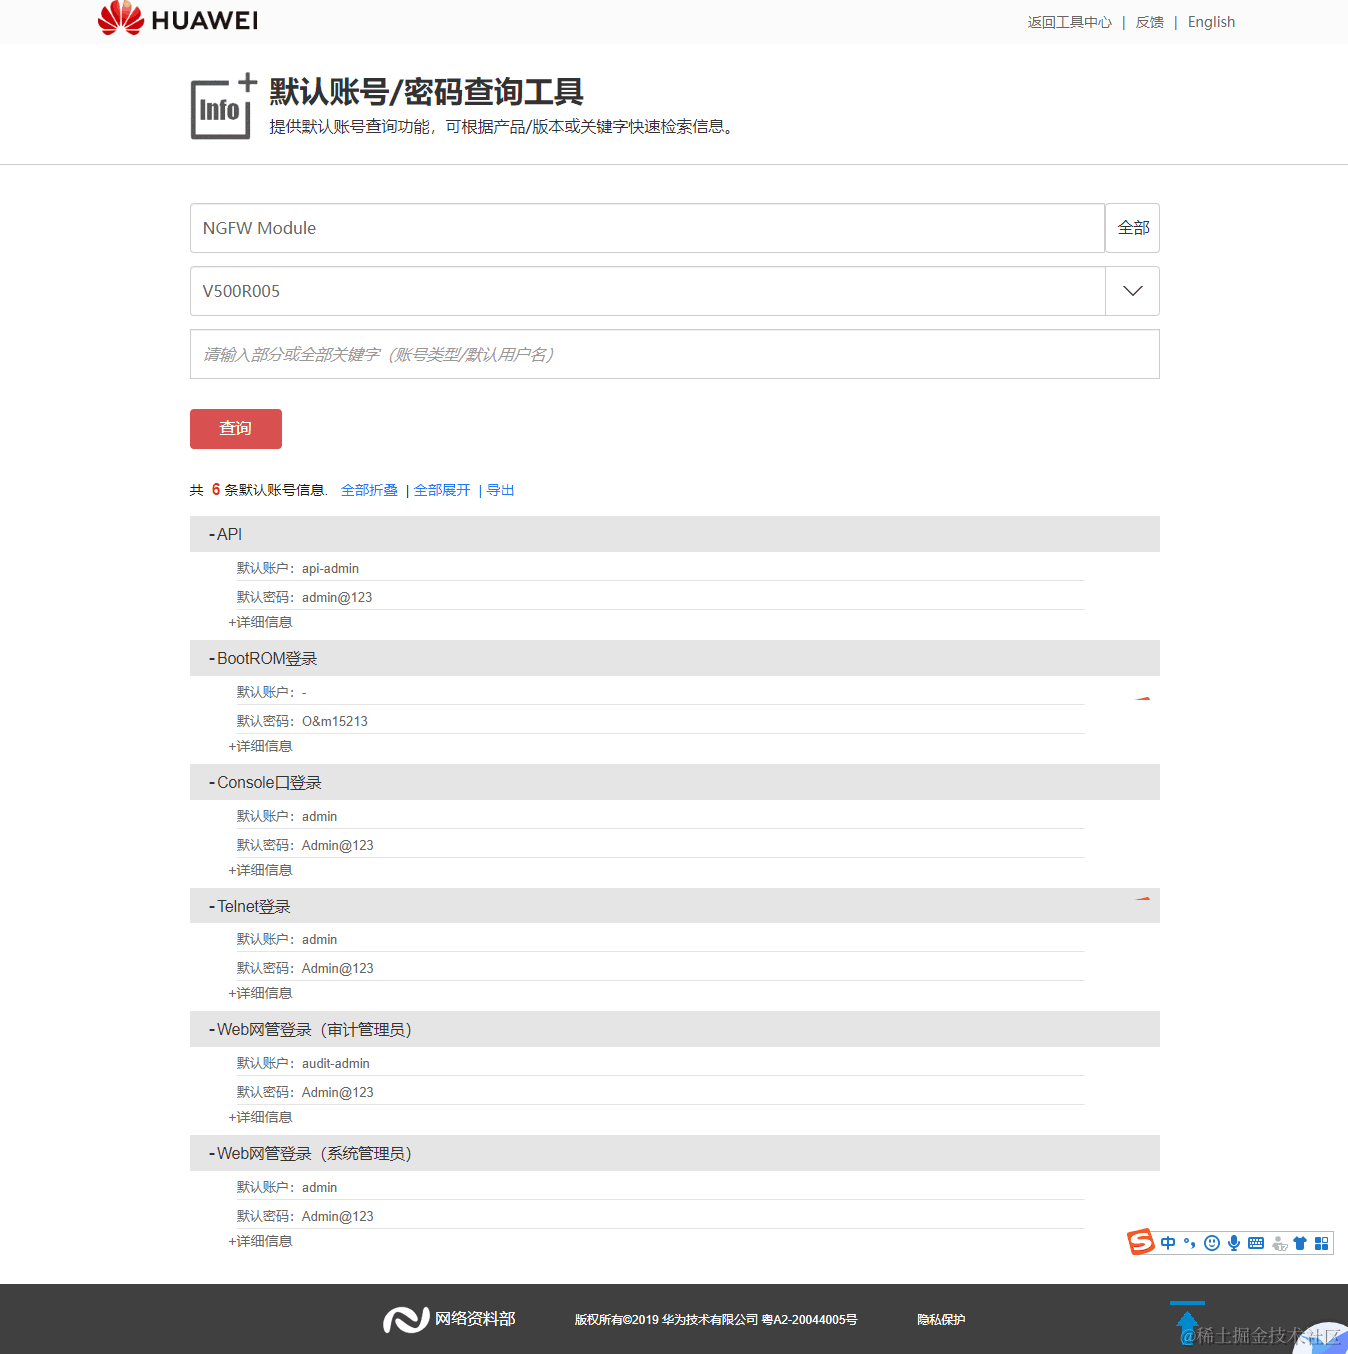
Task: Click the admin@123 API password value
Action: click(337, 597)
